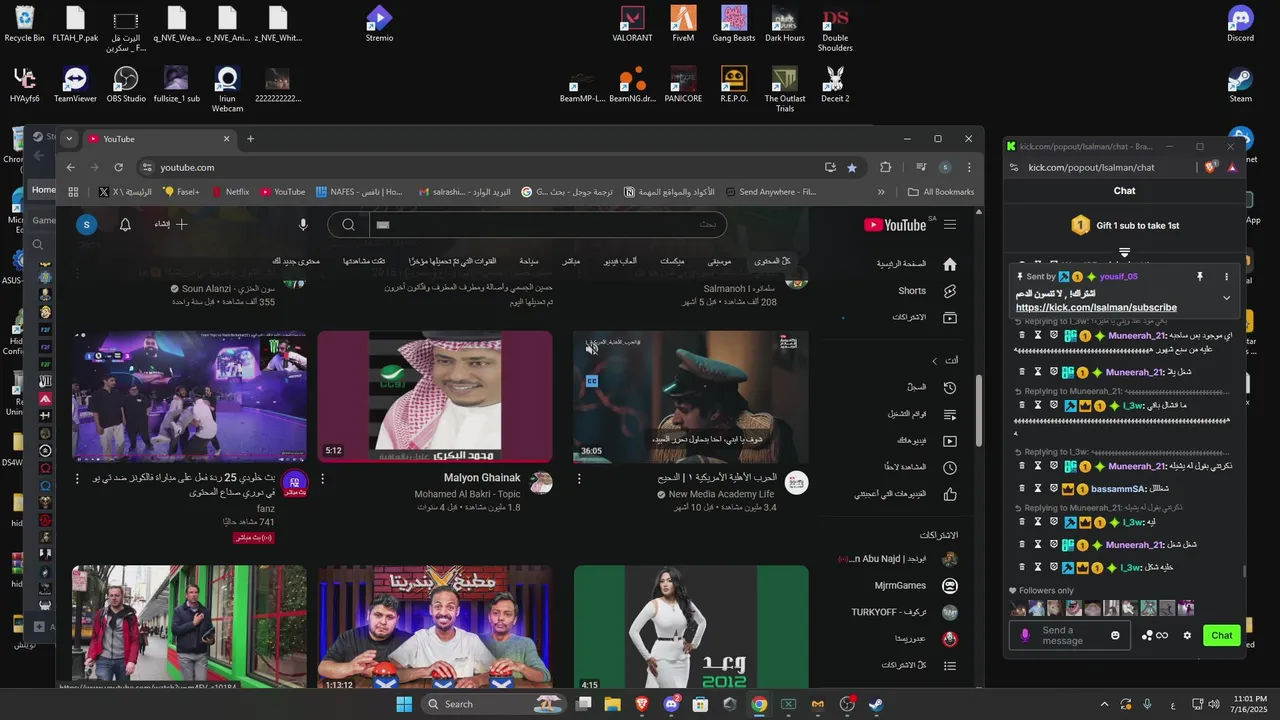Open Discord desktop shortcut

(1240, 24)
